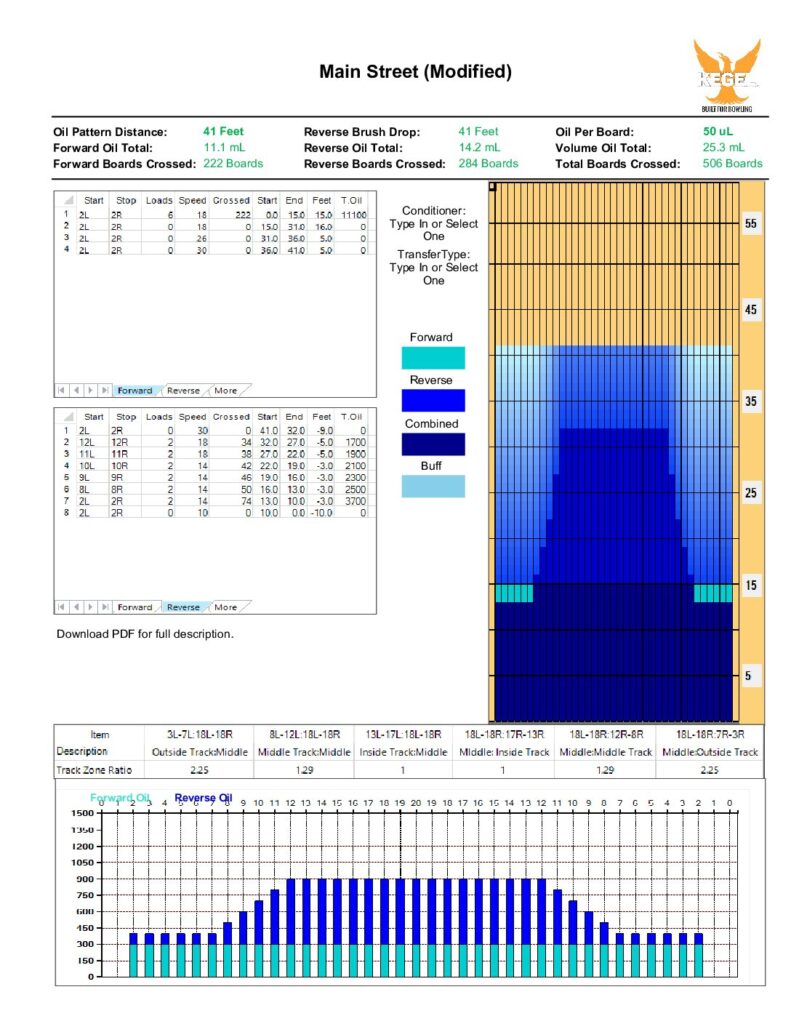
Task: Click previous-sheet arrow in lower table navigator
Action: (x=76, y=607)
